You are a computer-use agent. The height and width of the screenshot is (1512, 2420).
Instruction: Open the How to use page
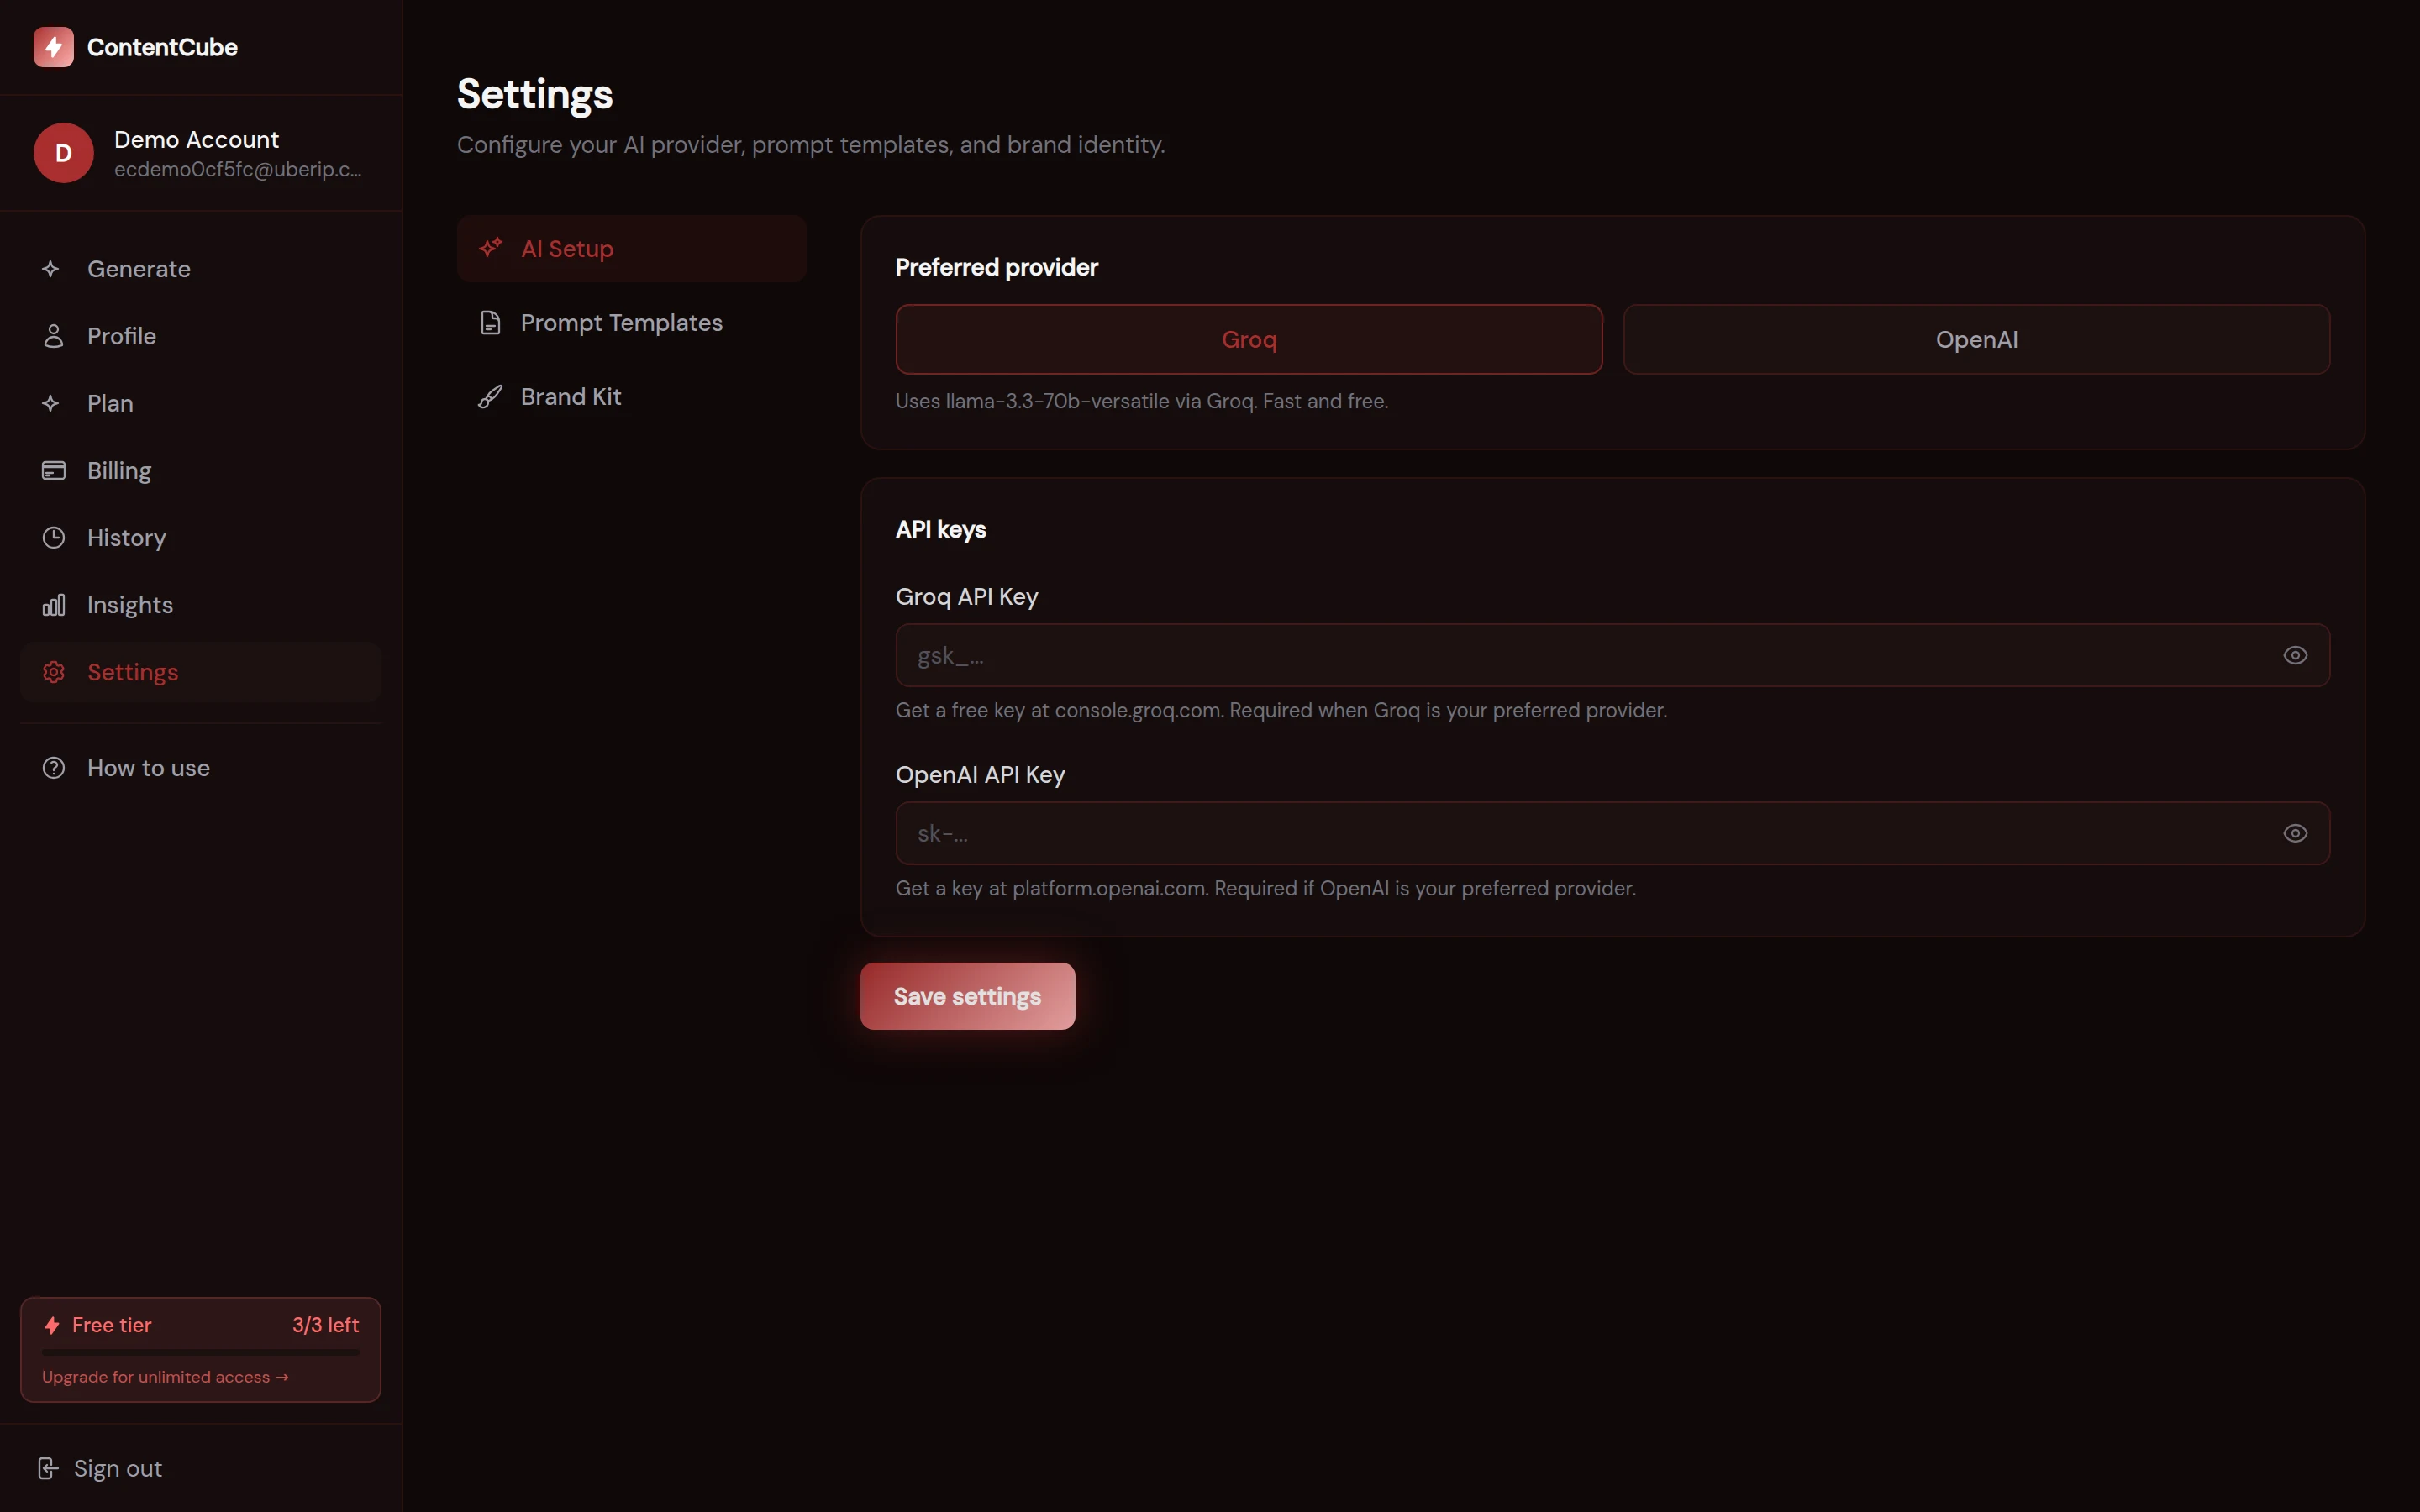(x=200, y=768)
